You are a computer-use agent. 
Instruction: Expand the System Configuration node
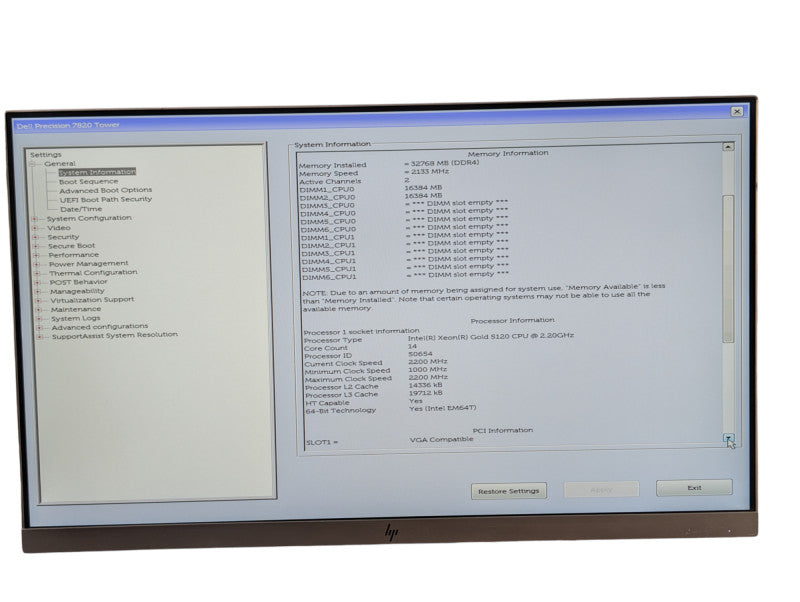pyautogui.click(x=35, y=219)
